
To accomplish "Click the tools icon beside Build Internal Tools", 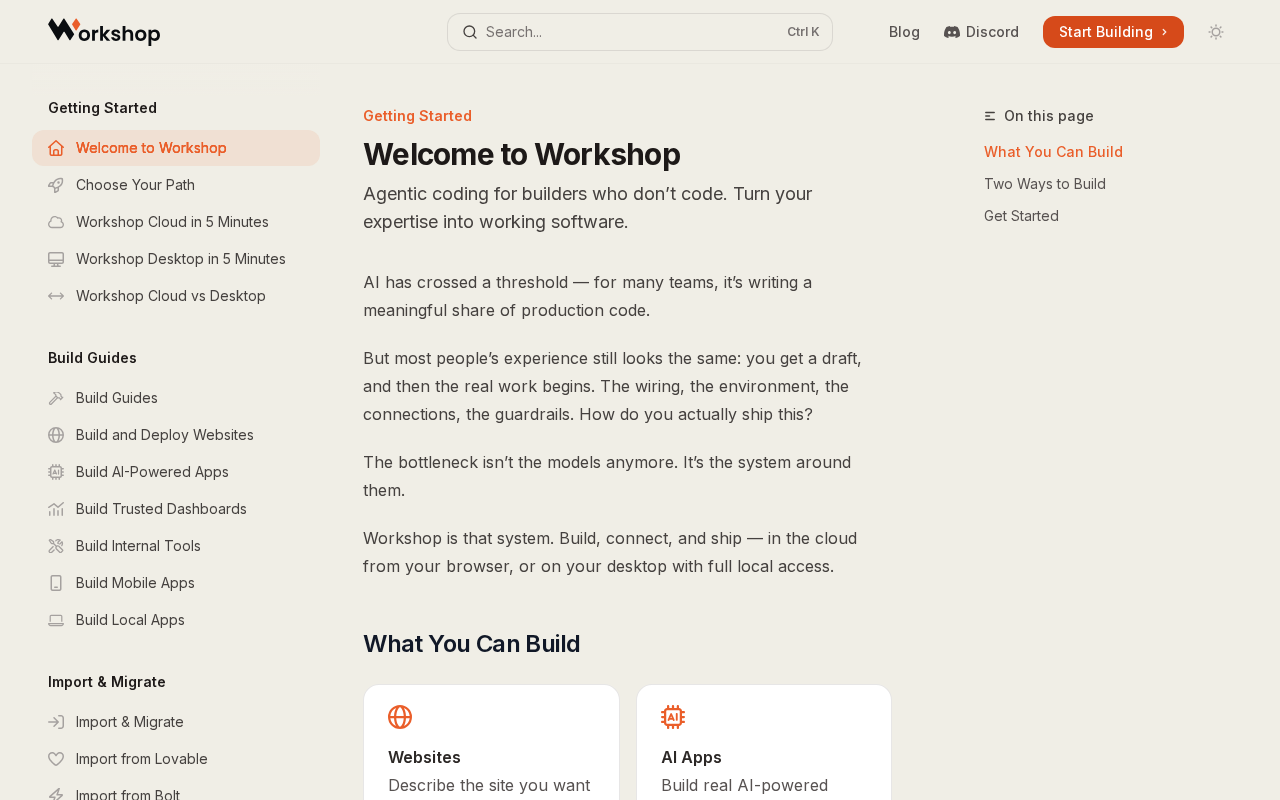I will pyautogui.click(x=56, y=546).
